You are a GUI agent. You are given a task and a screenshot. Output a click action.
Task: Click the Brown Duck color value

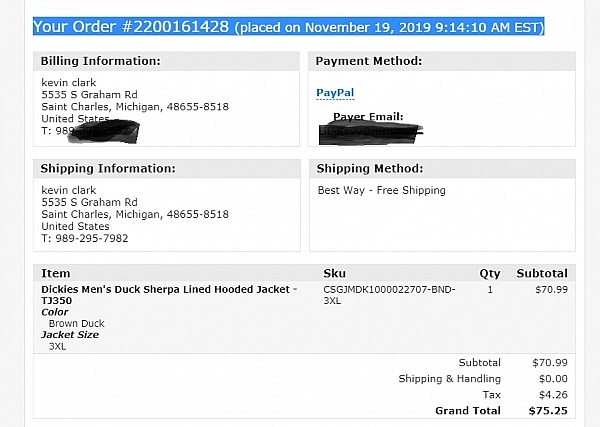[79, 324]
